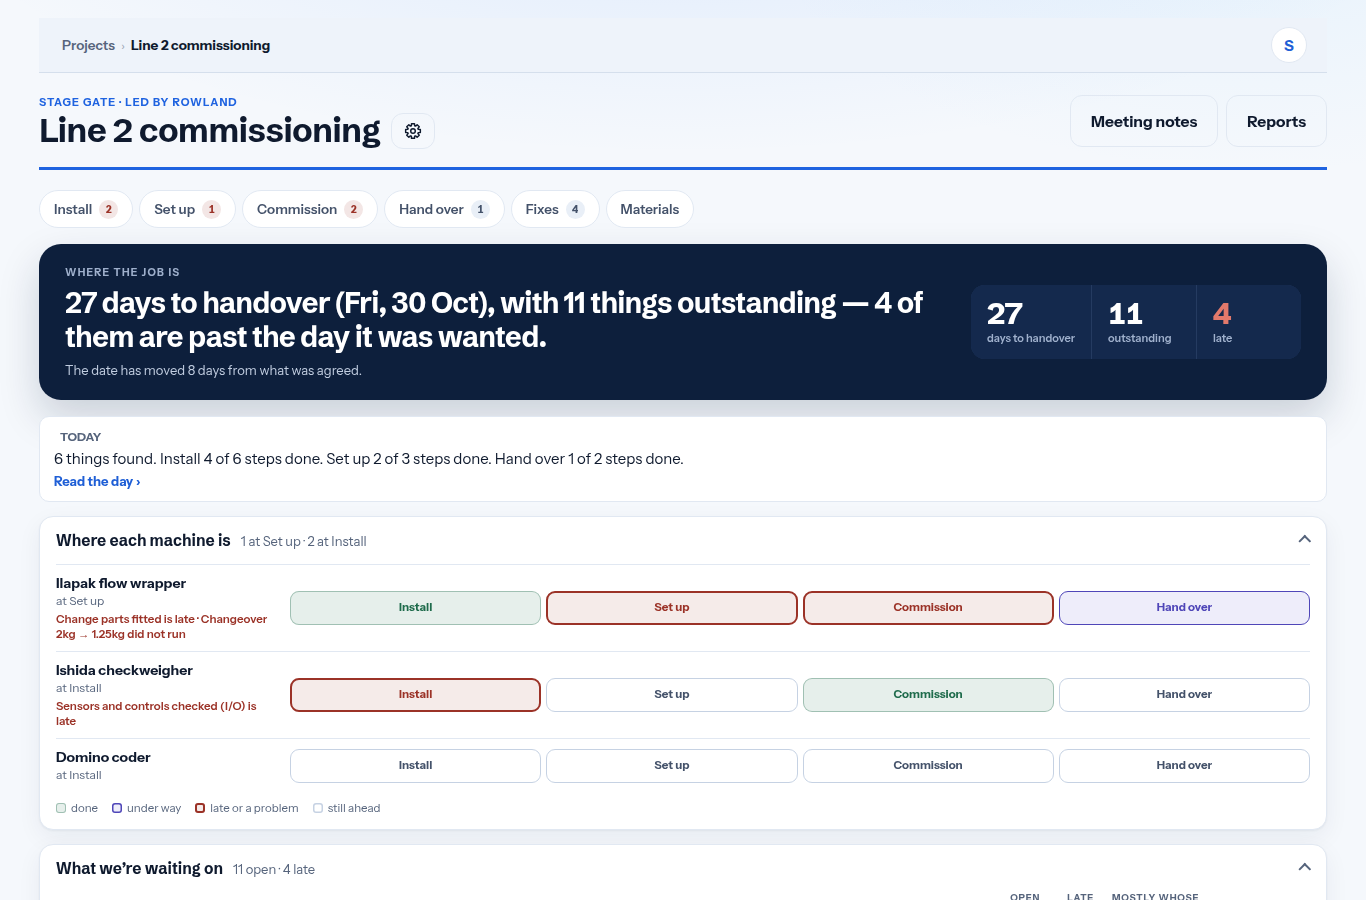1366x900 pixels.
Task: Click Ilapak flow wrapper Set up stage
Action: point(672,608)
